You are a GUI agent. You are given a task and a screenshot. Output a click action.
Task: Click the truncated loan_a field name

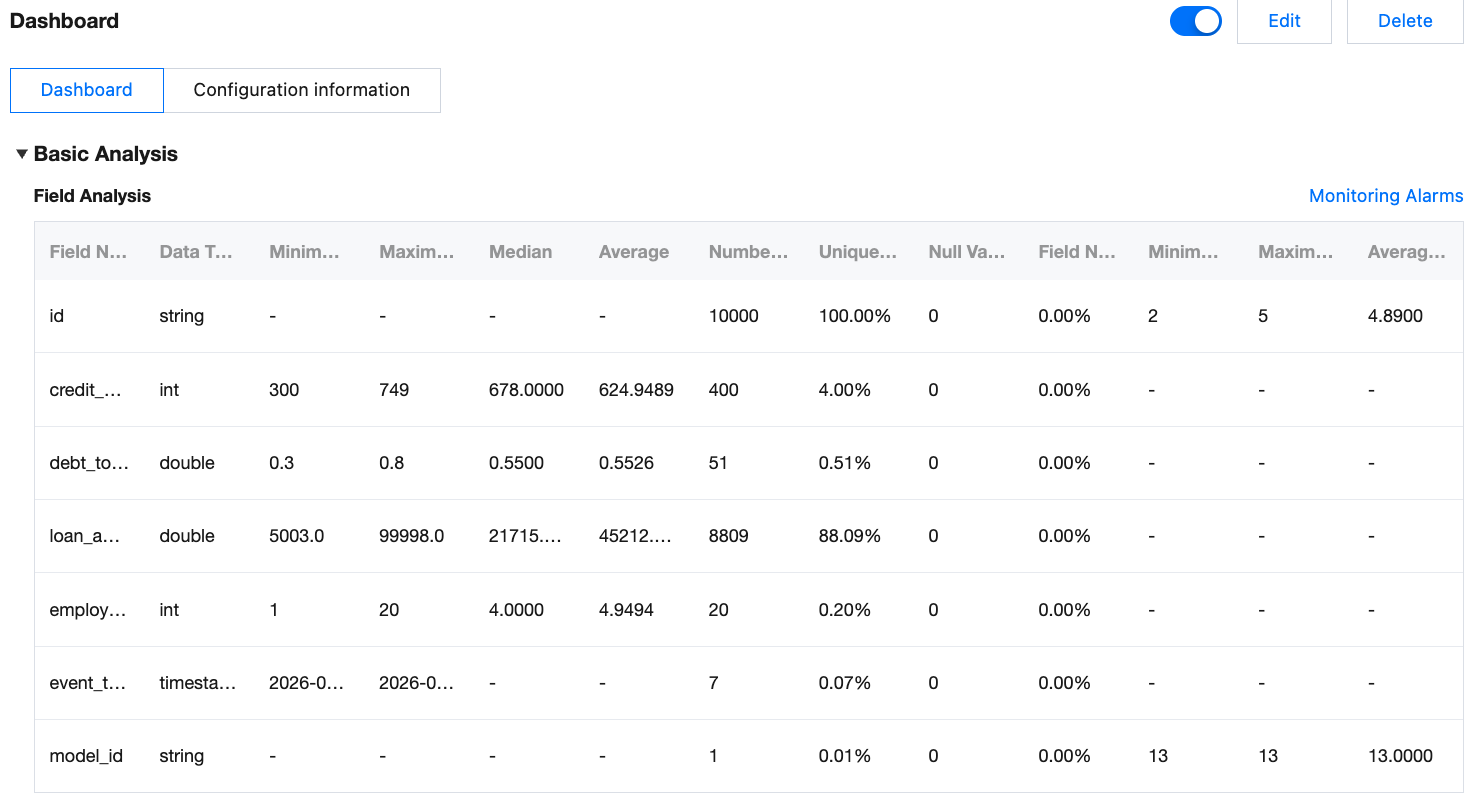(85, 536)
